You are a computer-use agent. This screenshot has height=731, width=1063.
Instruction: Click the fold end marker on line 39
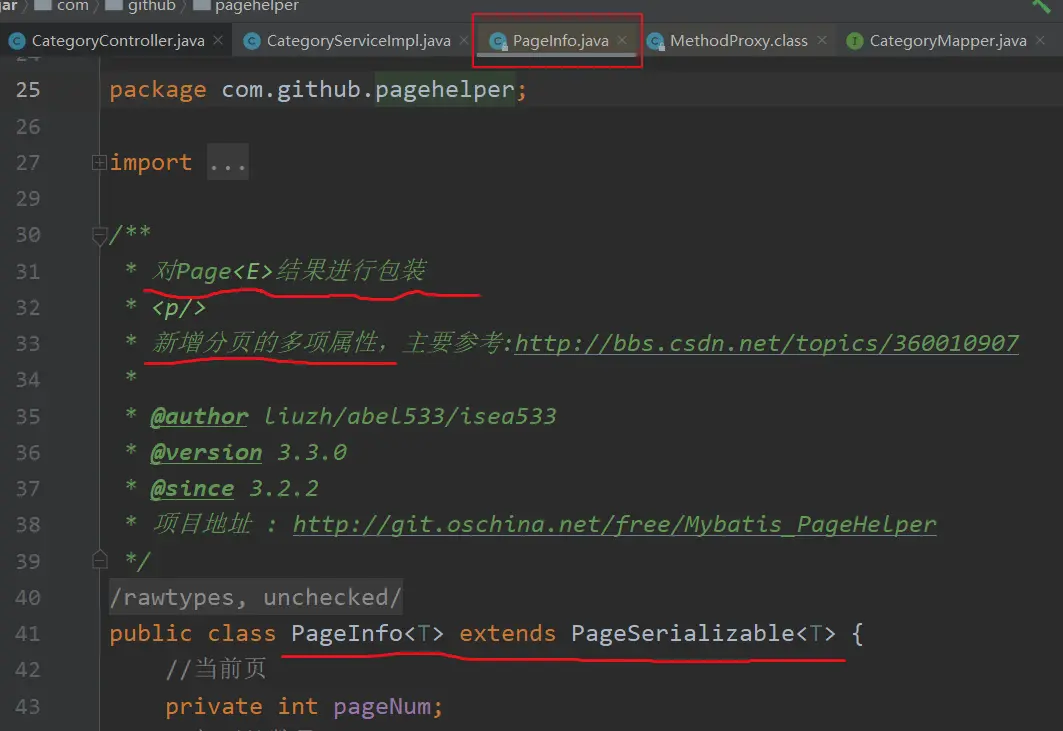(x=99, y=559)
